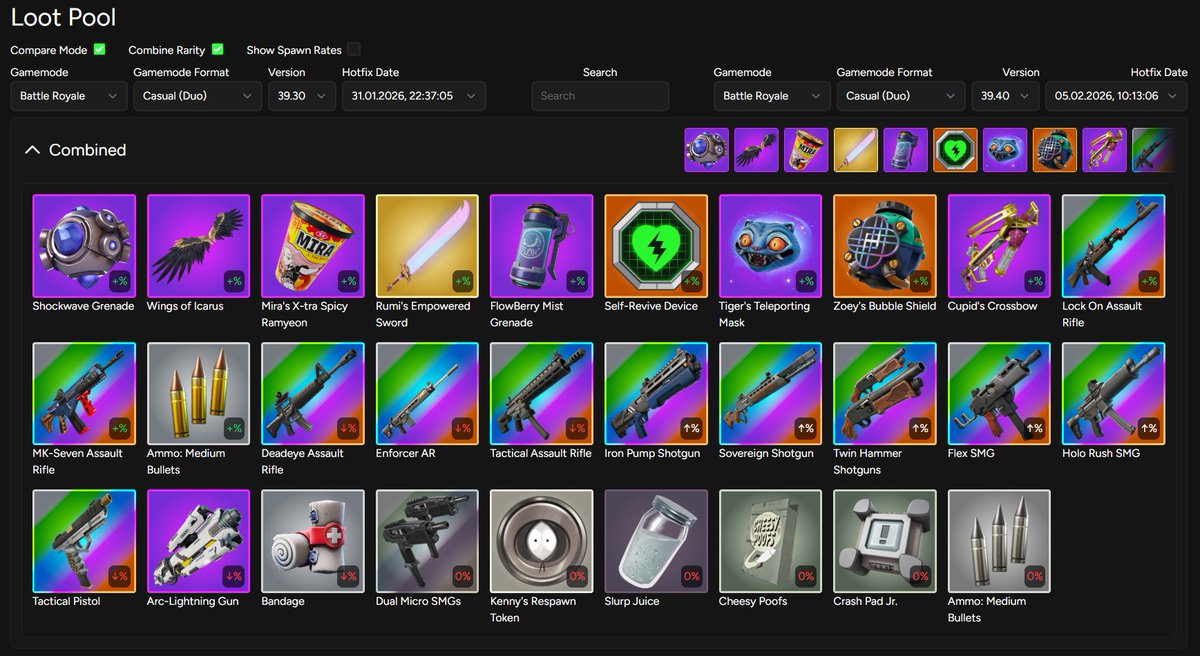Screen dimensions: 1200x656
Task: Open the Slurp Juice card
Action: pos(657,541)
